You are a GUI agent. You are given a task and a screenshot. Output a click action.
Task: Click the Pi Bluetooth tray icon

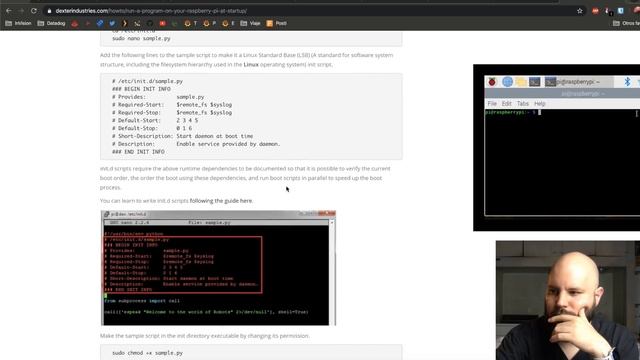[x=627, y=82]
